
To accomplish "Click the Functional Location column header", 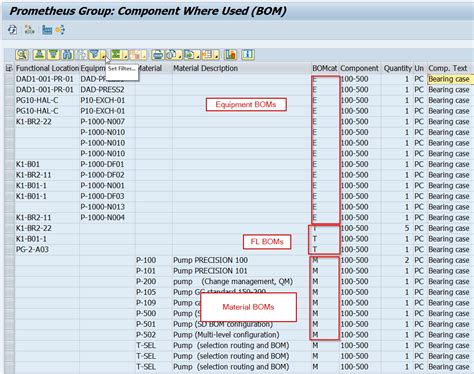I will point(47,68).
